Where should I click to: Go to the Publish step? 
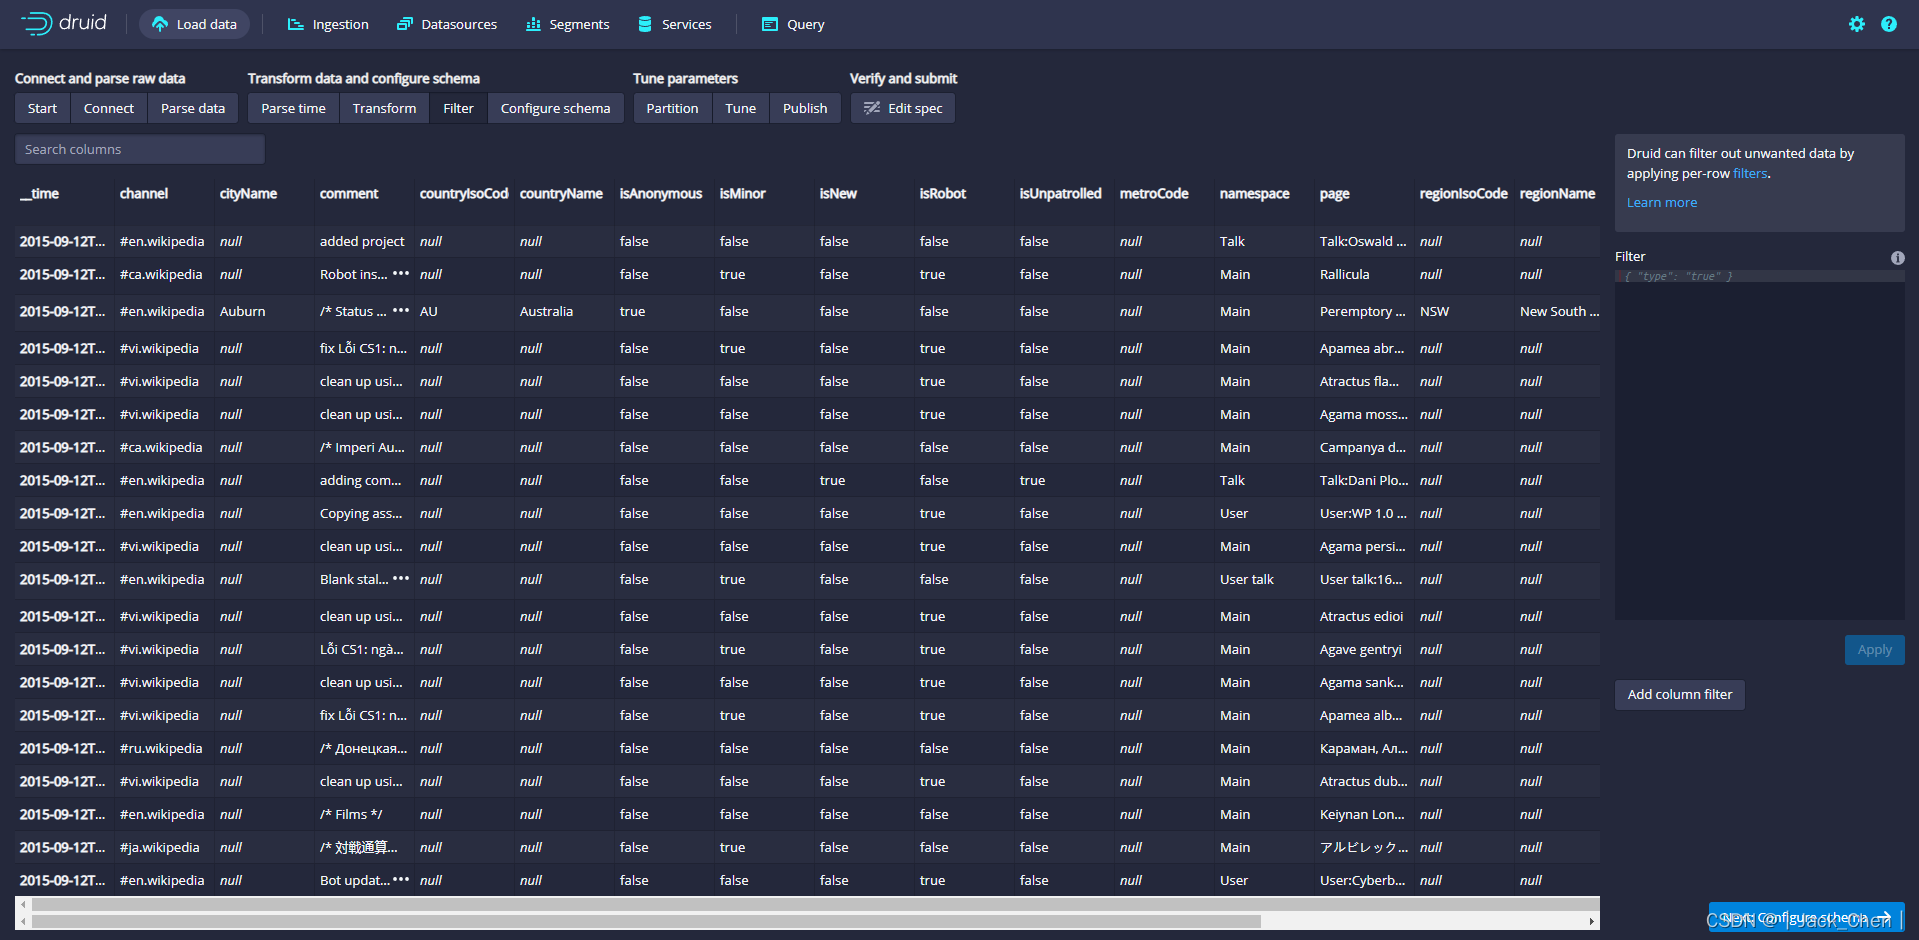click(x=805, y=108)
